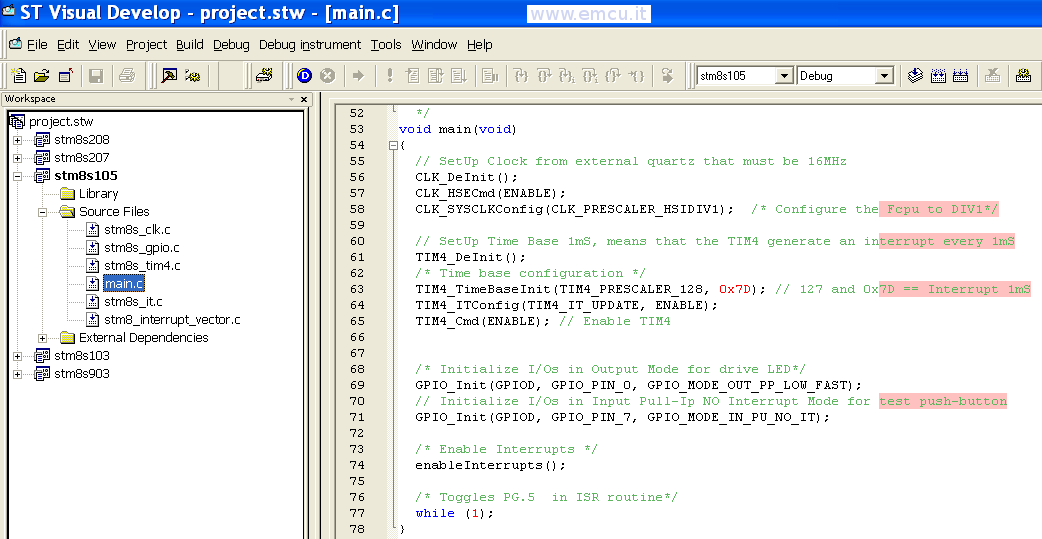Open the Build menu

tap(190, 45)
